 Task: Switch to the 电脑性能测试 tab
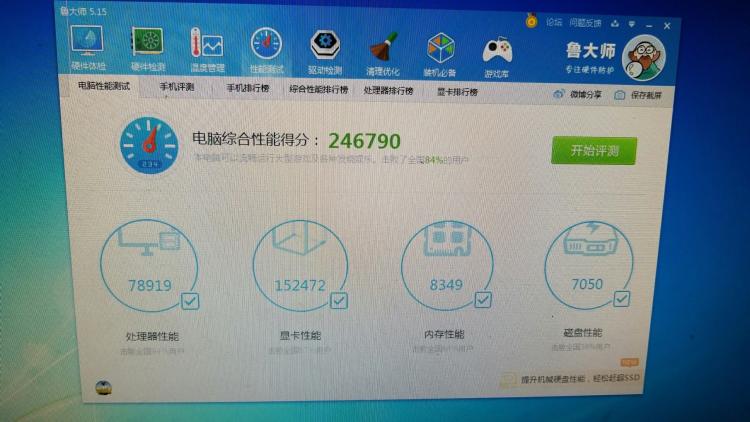tap(104, 86)
